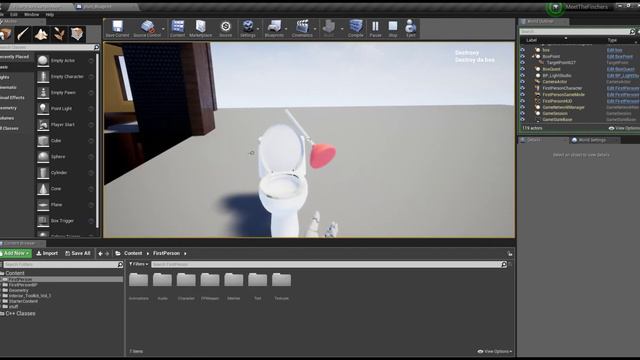This screenshot has height=360, width=640.
Task: Toggle visibility eye for FirstPersonGameMode
Action: pyautogui.click(x=522, y=94)
